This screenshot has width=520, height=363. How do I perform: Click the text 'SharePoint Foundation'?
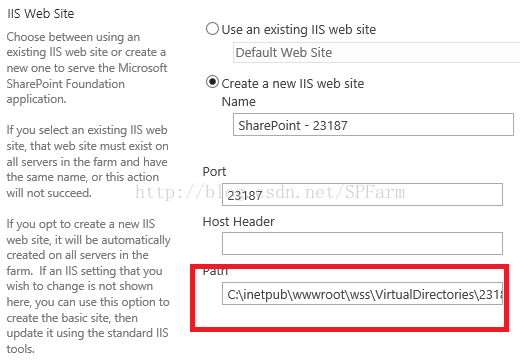(66, 84)
